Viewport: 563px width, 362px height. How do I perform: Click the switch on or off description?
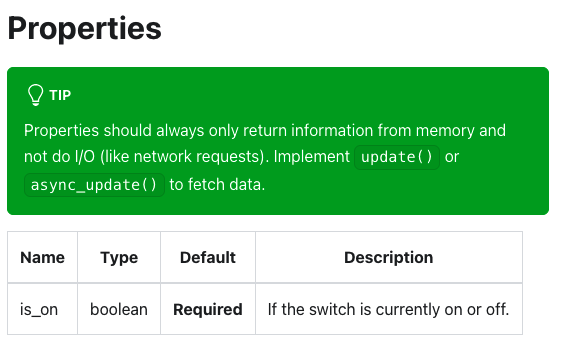[389, 309]
